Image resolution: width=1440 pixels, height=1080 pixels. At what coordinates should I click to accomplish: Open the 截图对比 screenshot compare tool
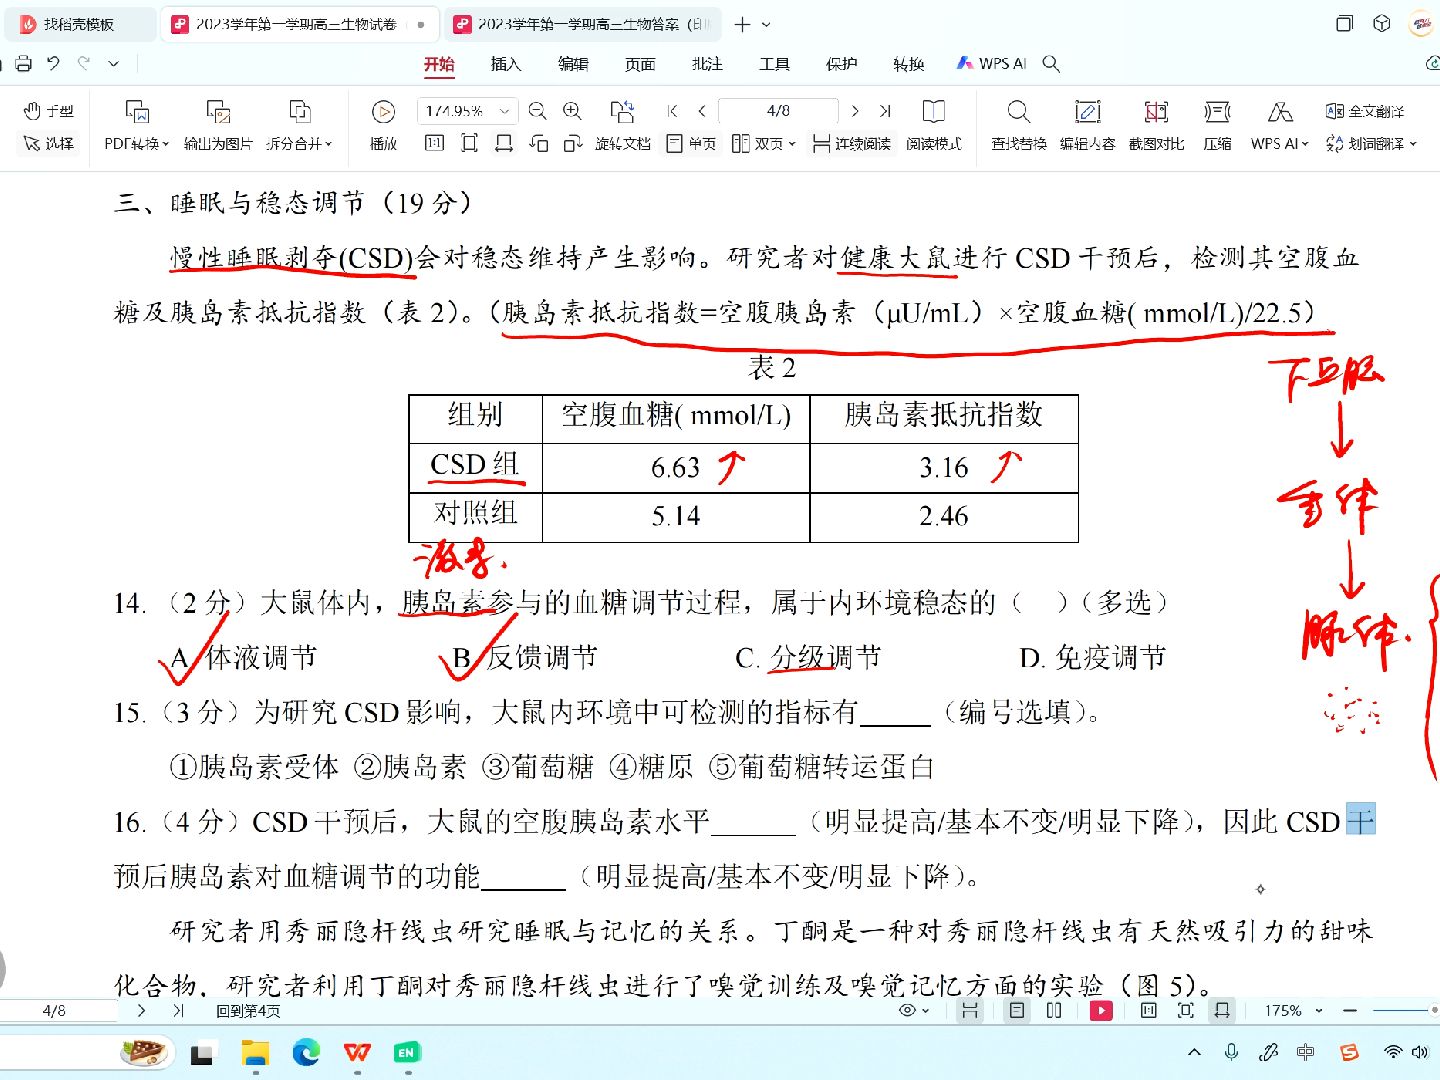(x=1156, y=126)
